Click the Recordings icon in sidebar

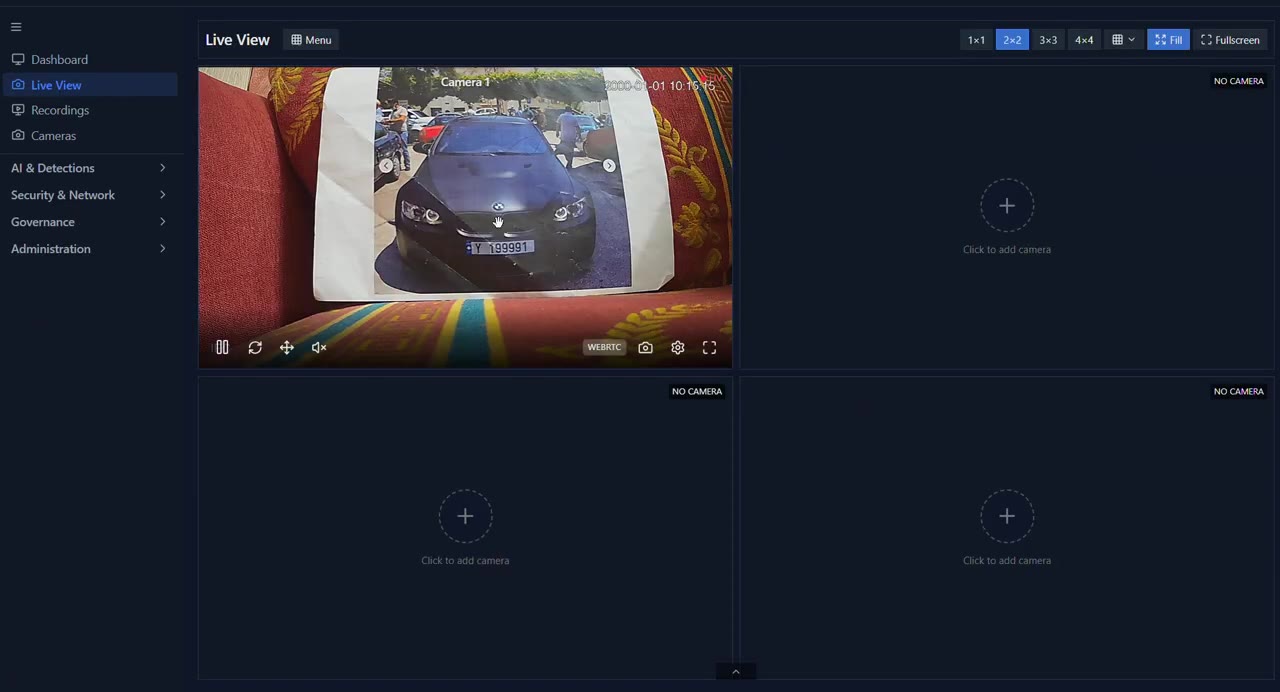click(18, 110)
